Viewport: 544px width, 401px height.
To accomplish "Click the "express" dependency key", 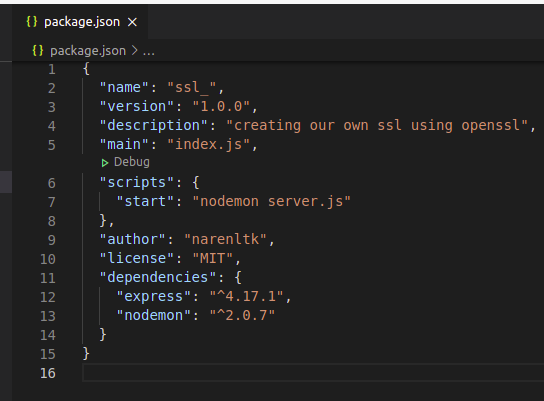I will pos(154,297).
